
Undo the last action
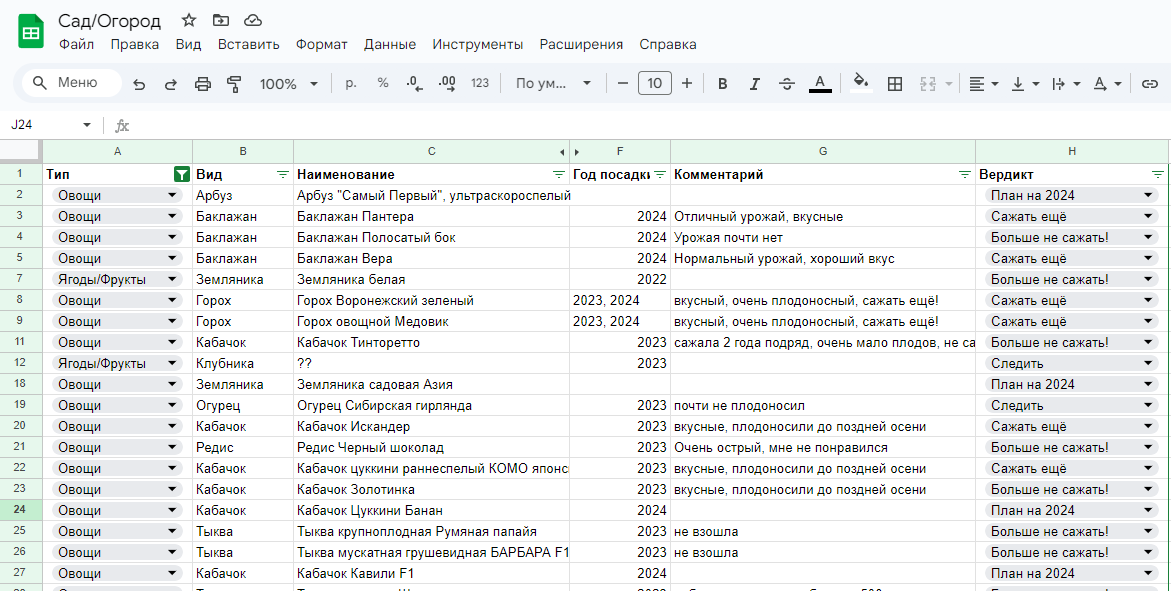141,83
